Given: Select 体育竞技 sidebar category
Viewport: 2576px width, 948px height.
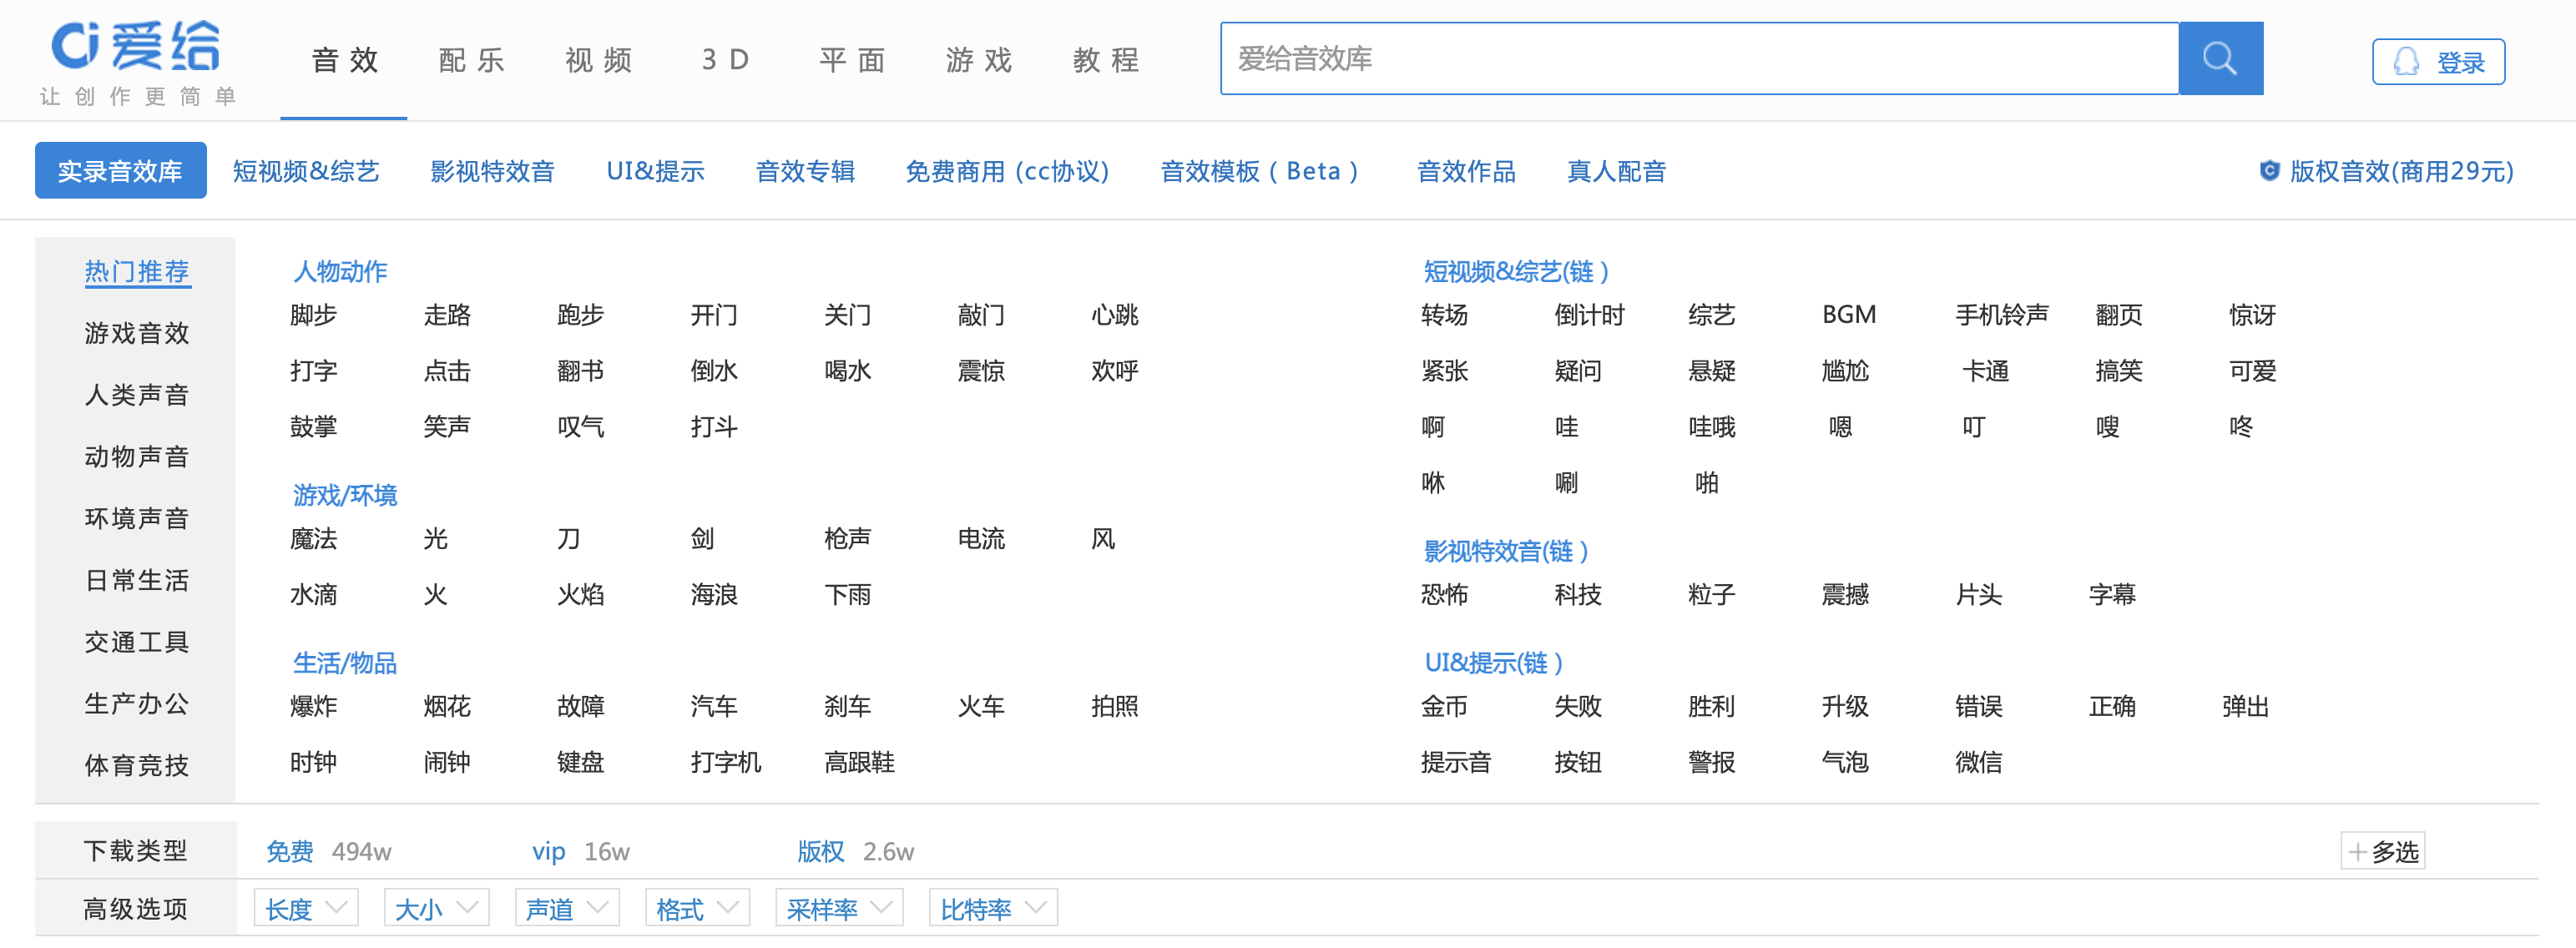Looking at the screenshot, I should click(137, 765).
